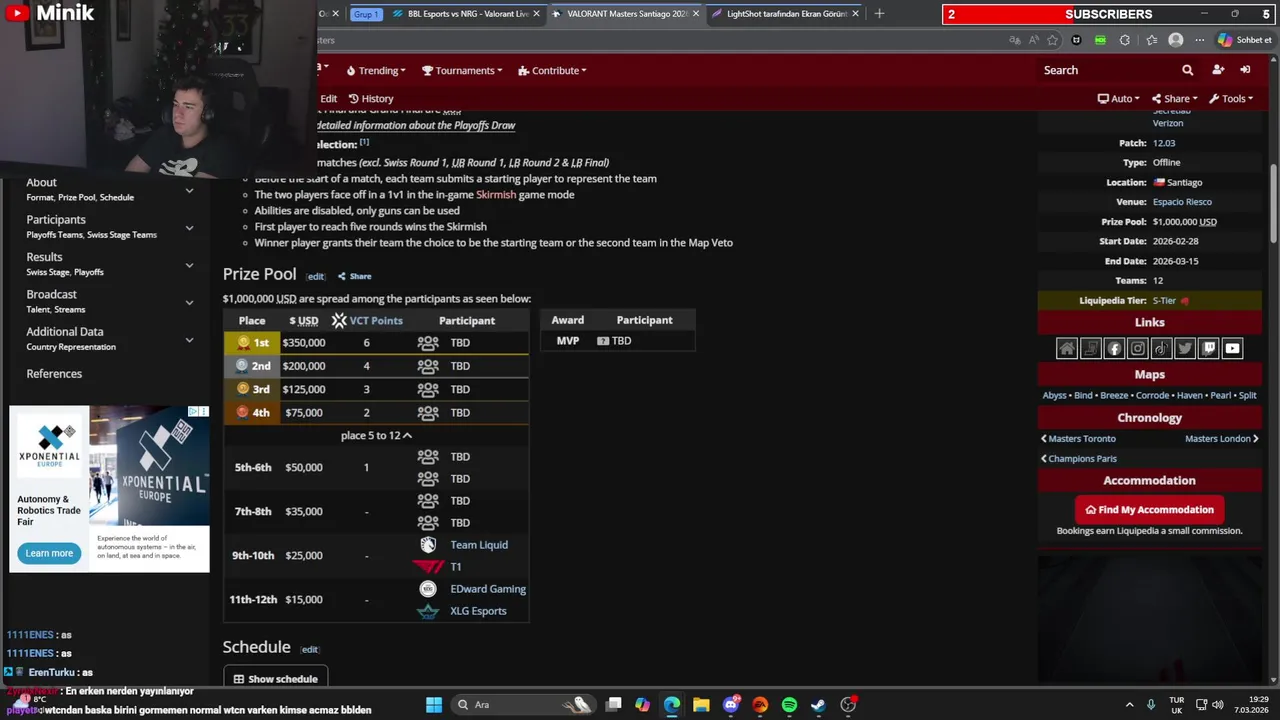Open File Explorer from the taskbar
This screenshot has height=720, width=1280.
[701, 705]
